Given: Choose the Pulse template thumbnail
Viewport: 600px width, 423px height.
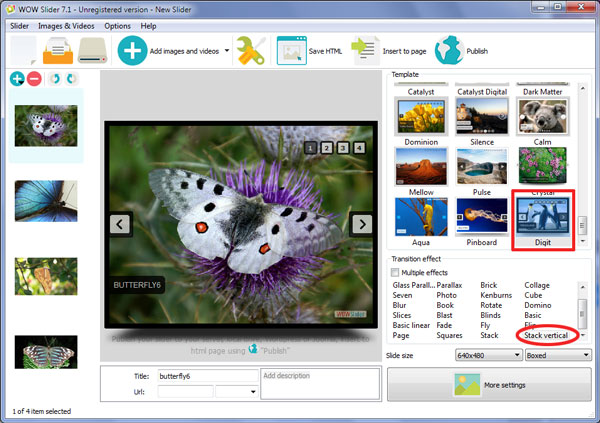Looking at the screenshot, I should [x=482, y=166].
